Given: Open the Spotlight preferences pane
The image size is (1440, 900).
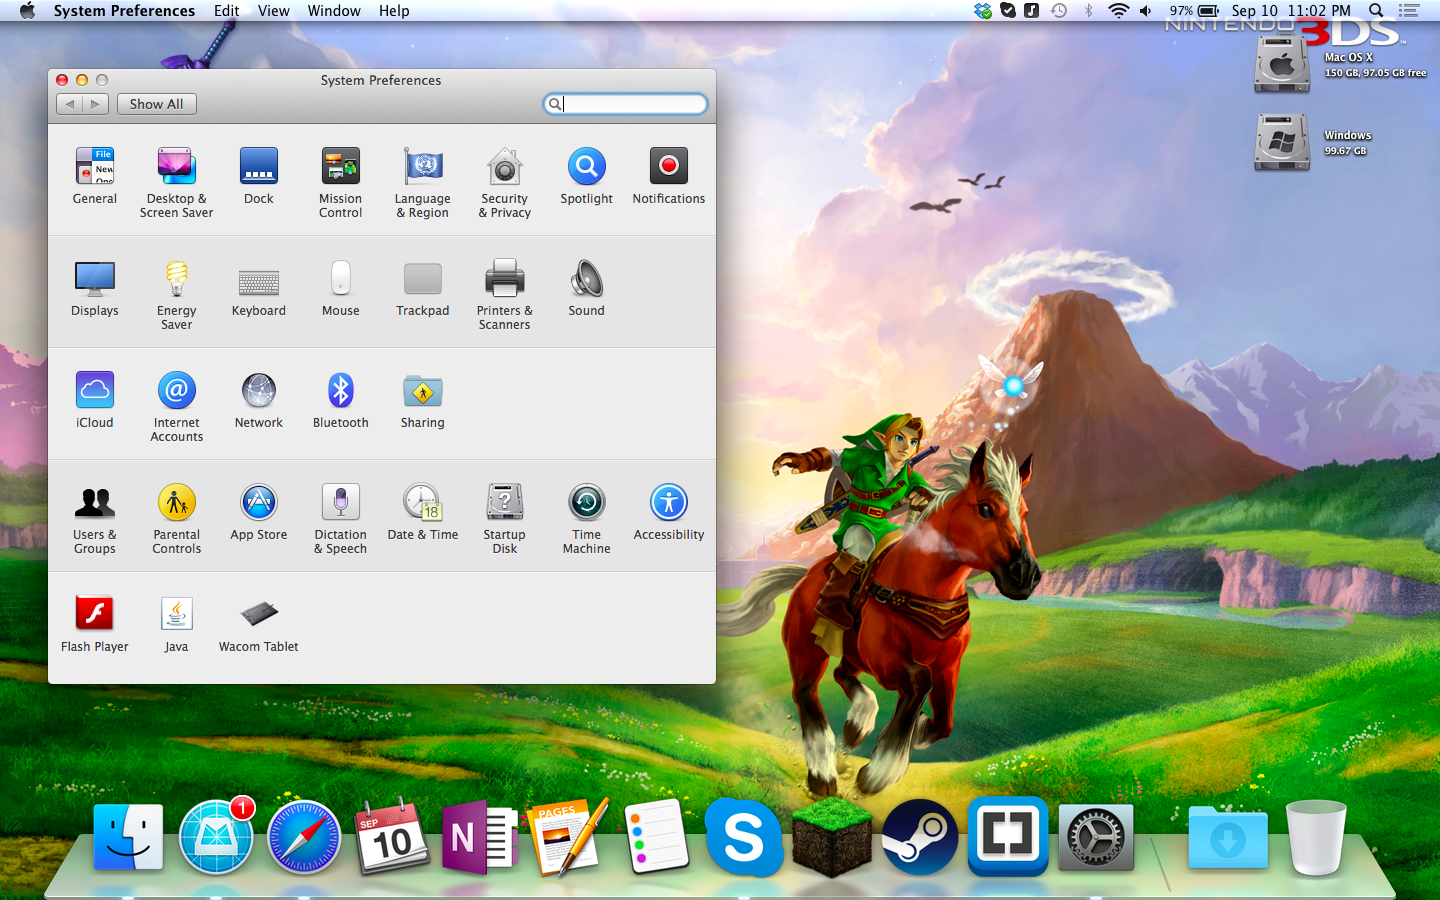Looking at the screenshot, I should click(587, 176).
